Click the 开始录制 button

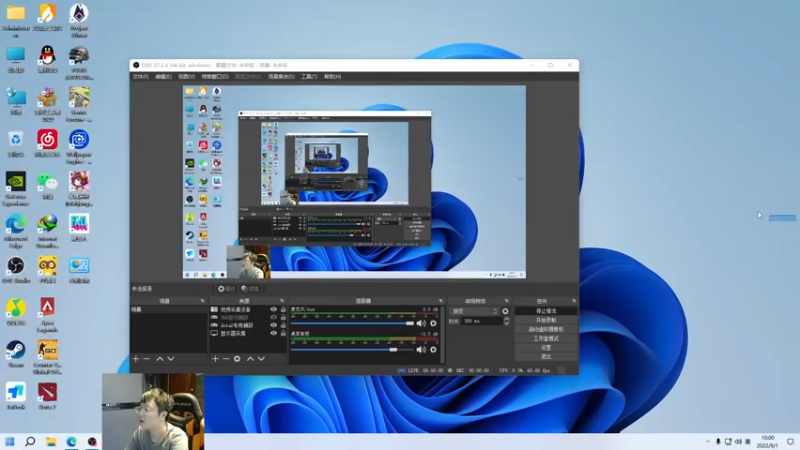(x=546, y=320)
